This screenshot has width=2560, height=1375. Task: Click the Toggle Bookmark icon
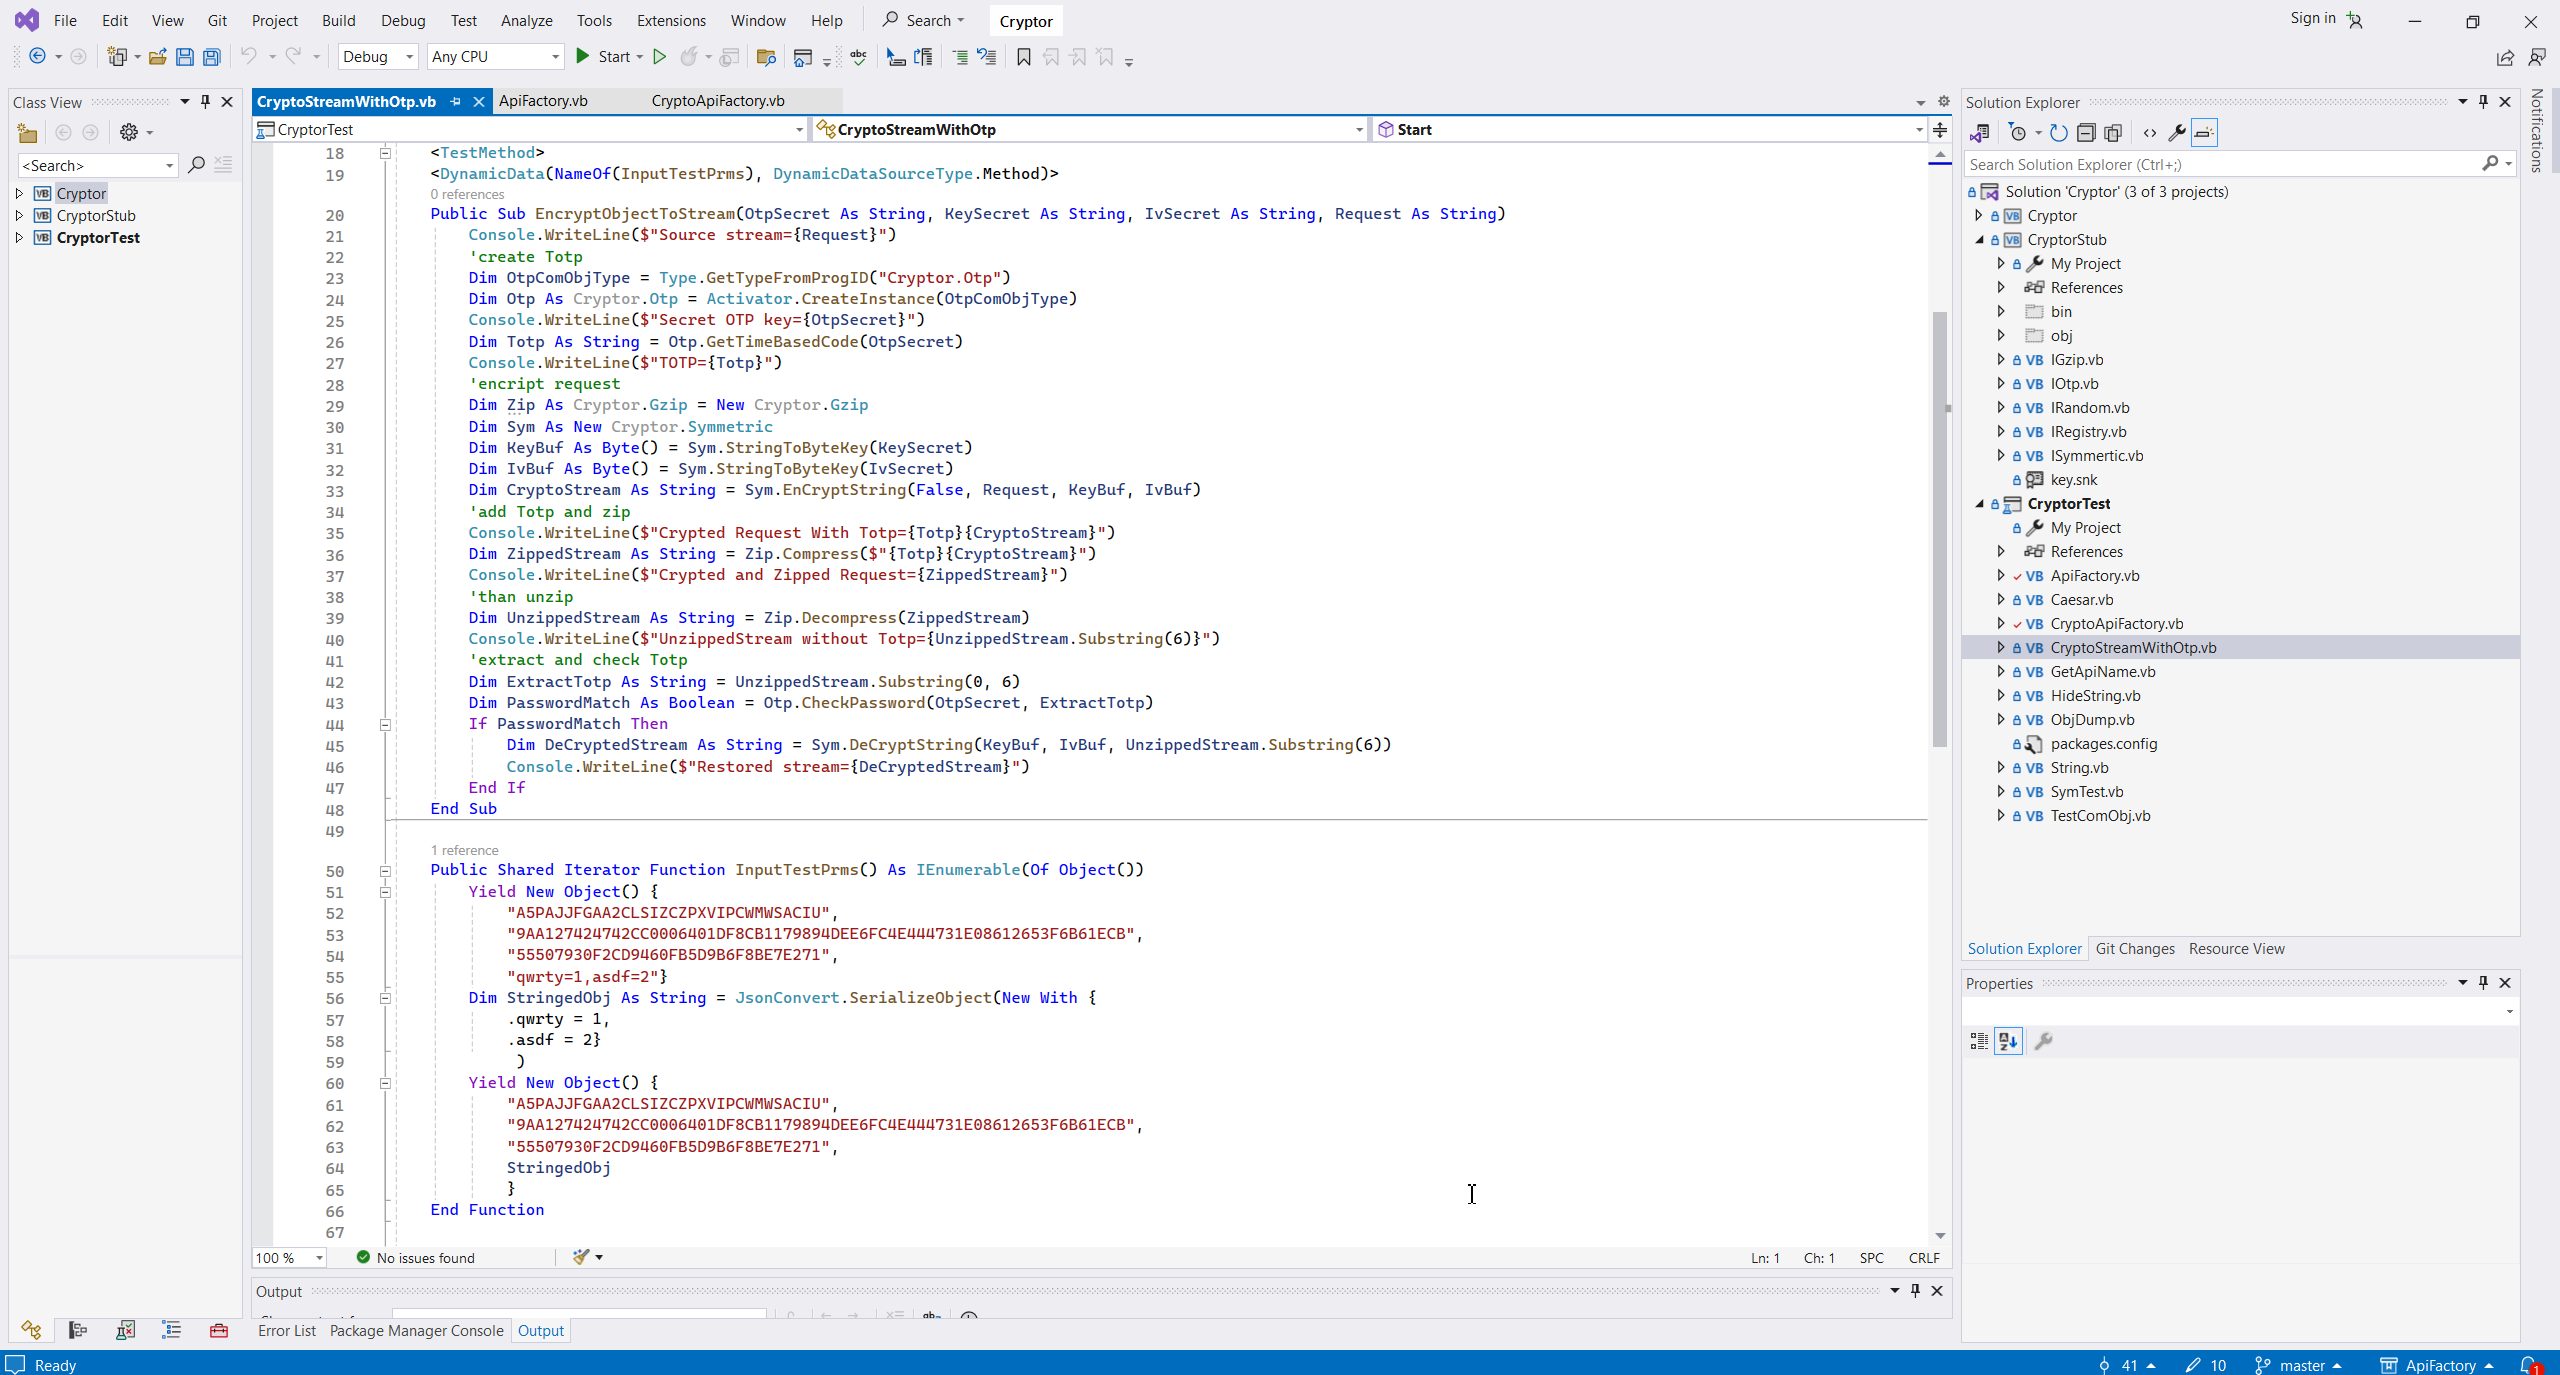[1023, 57]
